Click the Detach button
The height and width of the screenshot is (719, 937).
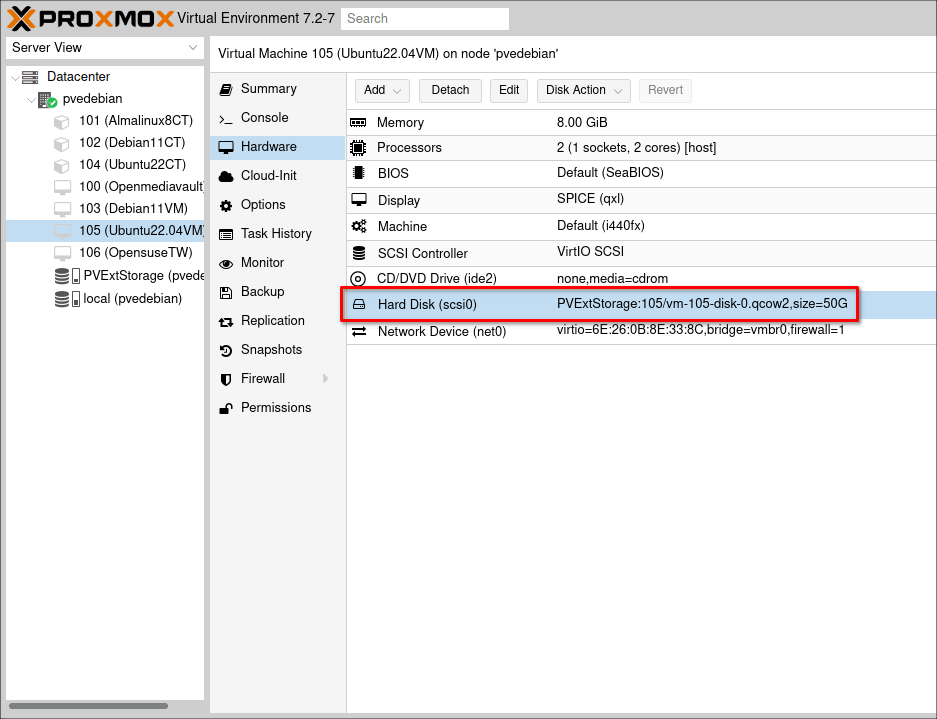click(450, 91)
